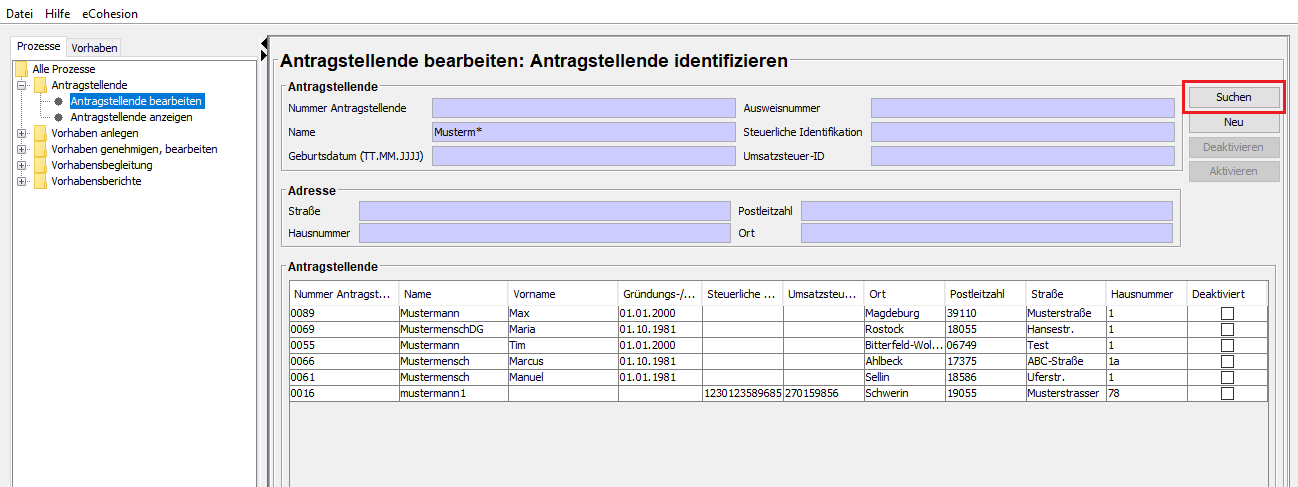This screenshot has width=1298, height=487.
Task: Toggle Deaktiviert checkbox for row 0061
Action: pyautogui.click(x=1227, y=378)
